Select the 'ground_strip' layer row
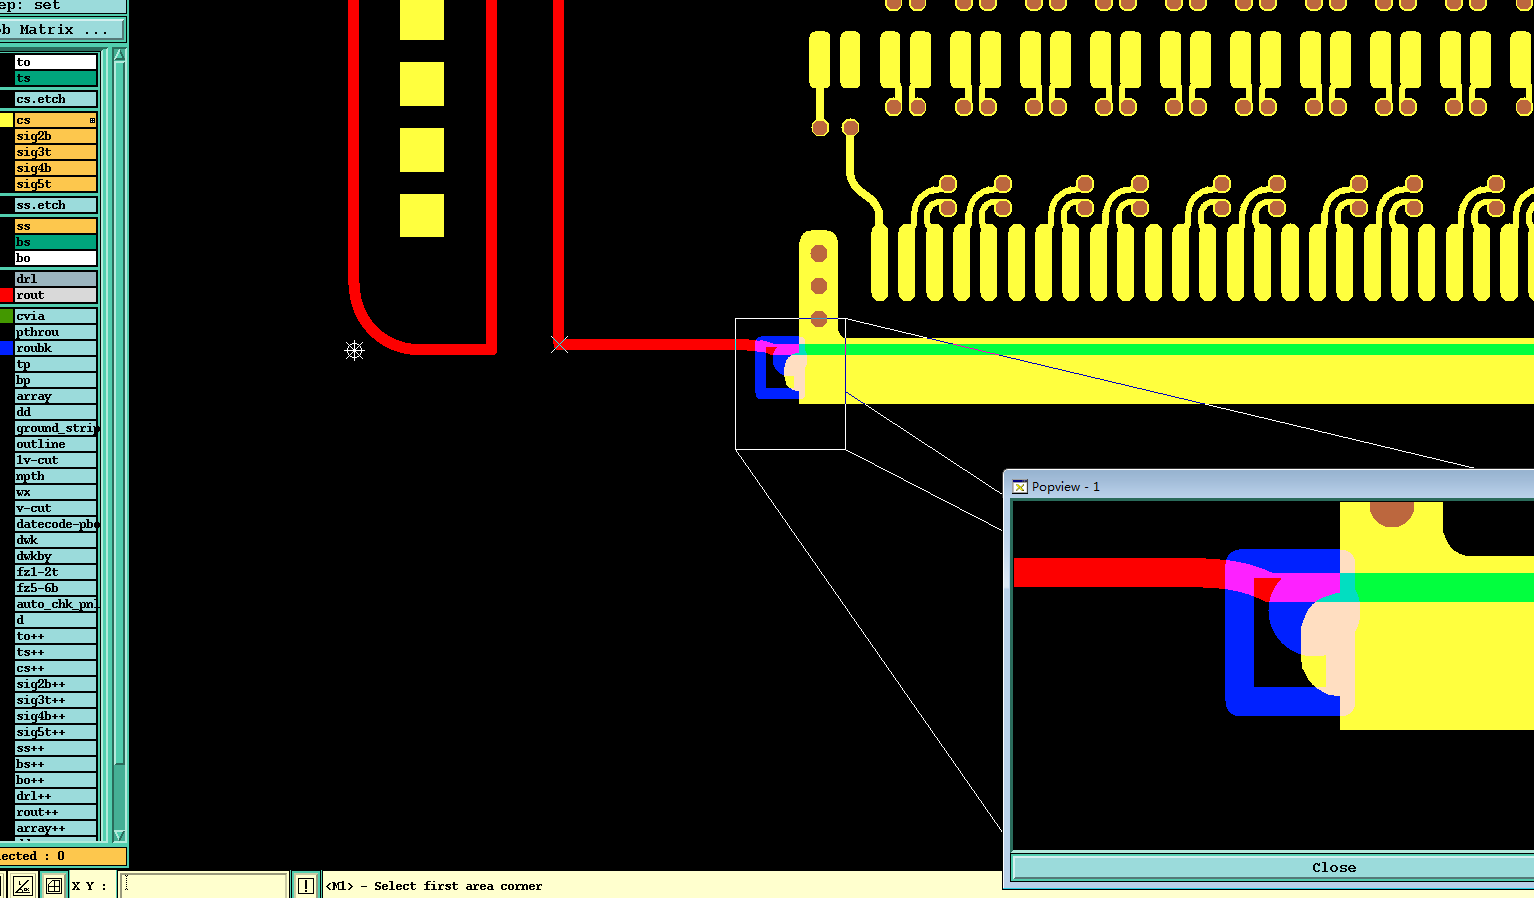The width and height of the screenshot is (1534, 898). click(x=56, y=428)
